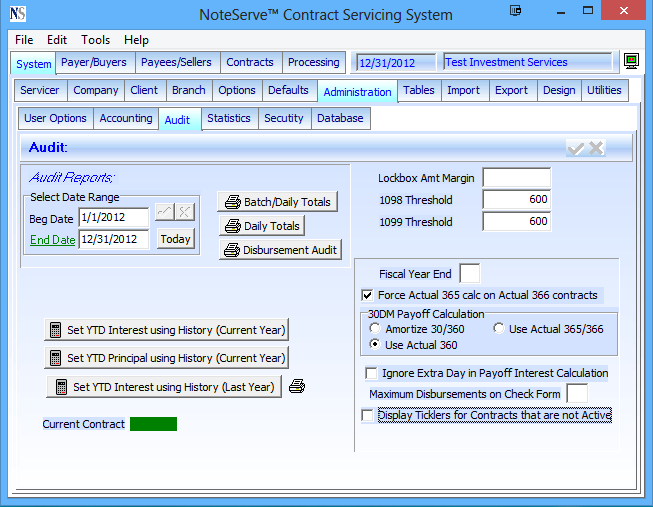This screenshot has width=653, height=507.
Task: Click the system date 12/31/2012 field
Action: point(396,62)
